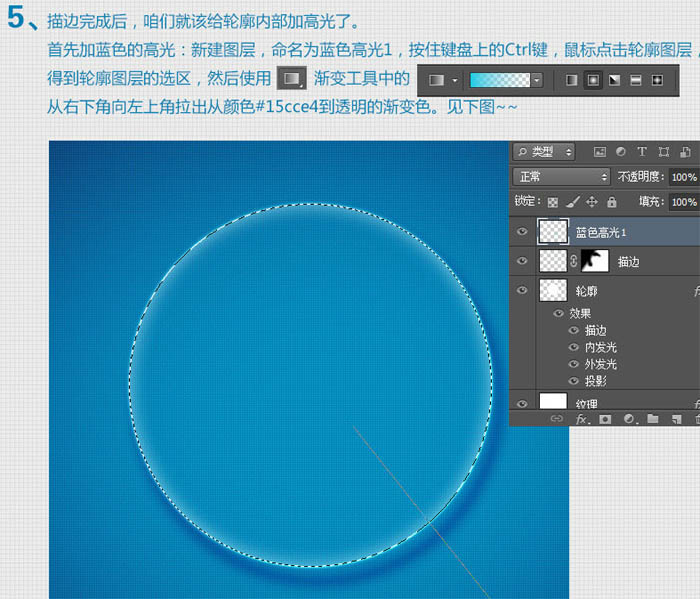Screen dimensions: 700x599
Task: Choose the Radial gradient style
Action: (x=593, y=80)
